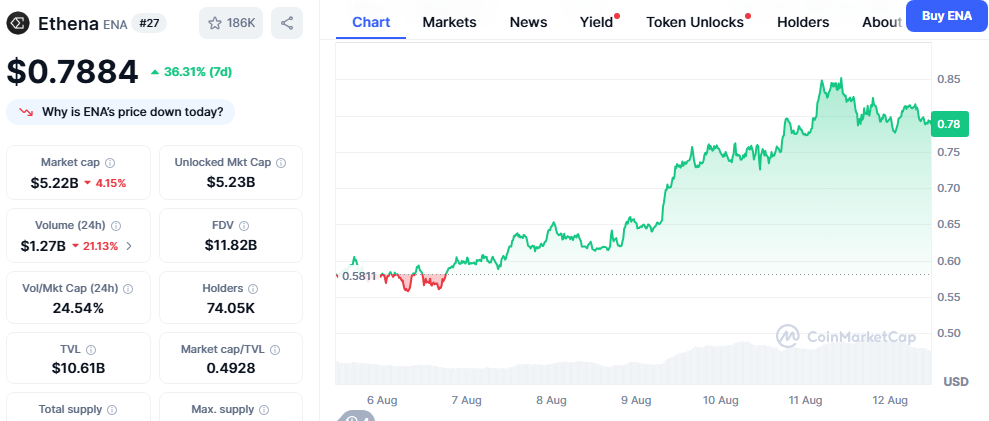989x421 pixels.
Task: Click the 0.78 current price marker
Action: pyautogui.click(x=949, y=124)
